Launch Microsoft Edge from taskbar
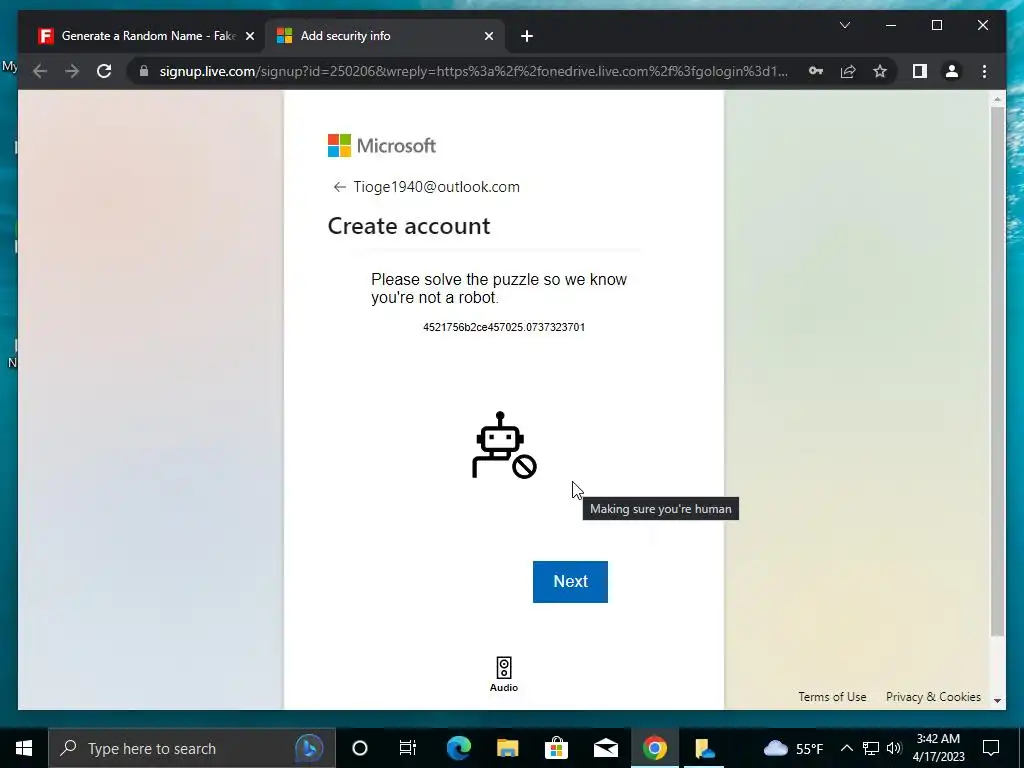Image resolution: width=1024 pixels, height=768 pixels. [x=458, y=748]
